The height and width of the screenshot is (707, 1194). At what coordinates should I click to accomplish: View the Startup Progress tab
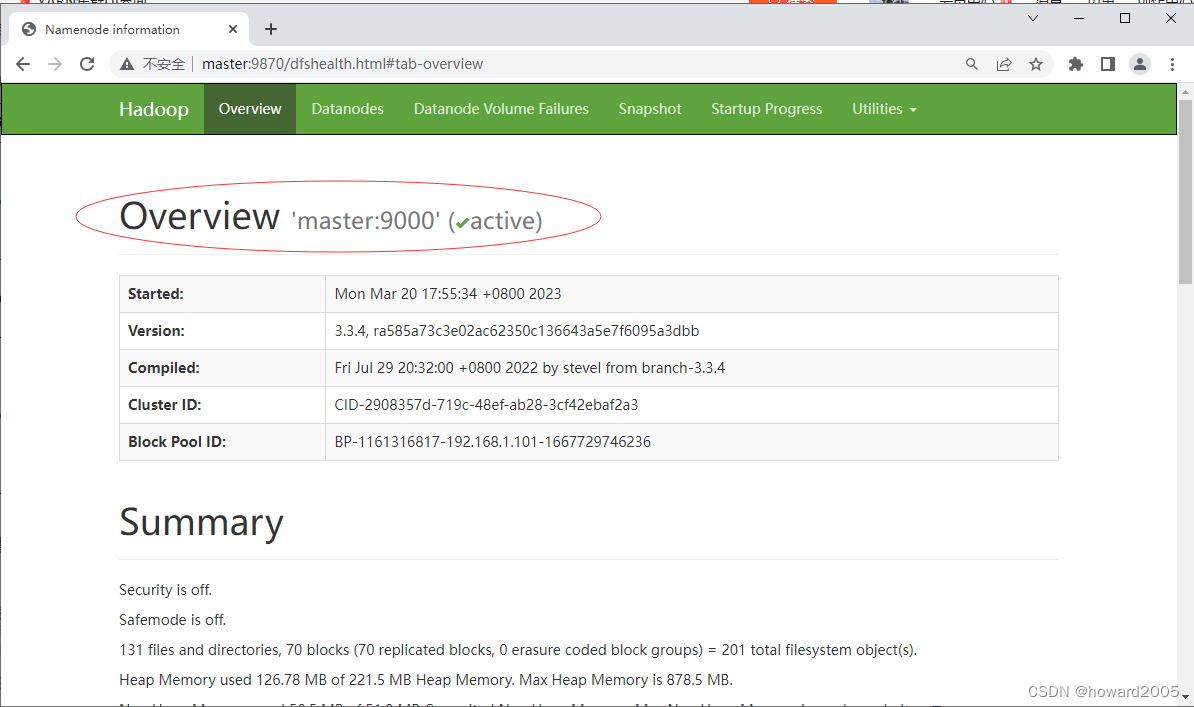(x=767, y=109)
